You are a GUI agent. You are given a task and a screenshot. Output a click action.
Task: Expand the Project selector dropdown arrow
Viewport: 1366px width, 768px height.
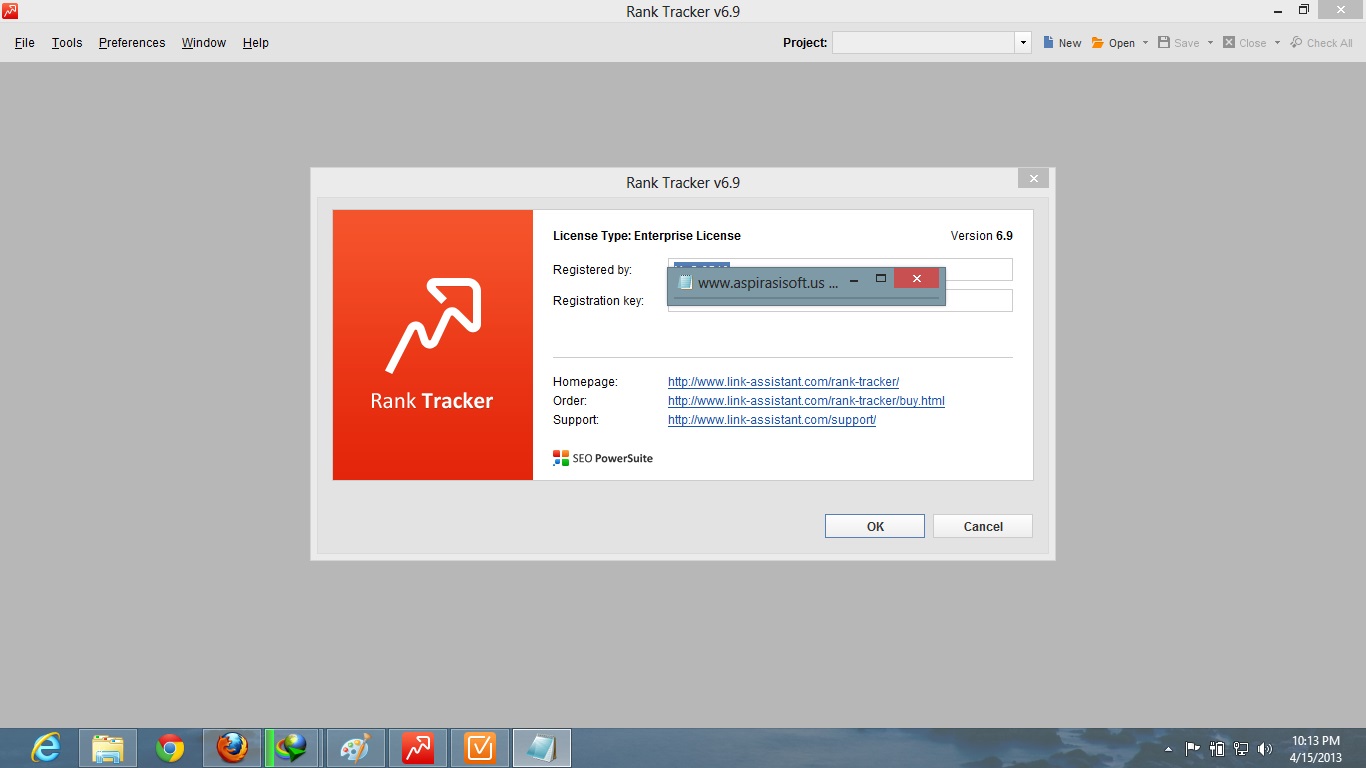(x=1023, y=43)
